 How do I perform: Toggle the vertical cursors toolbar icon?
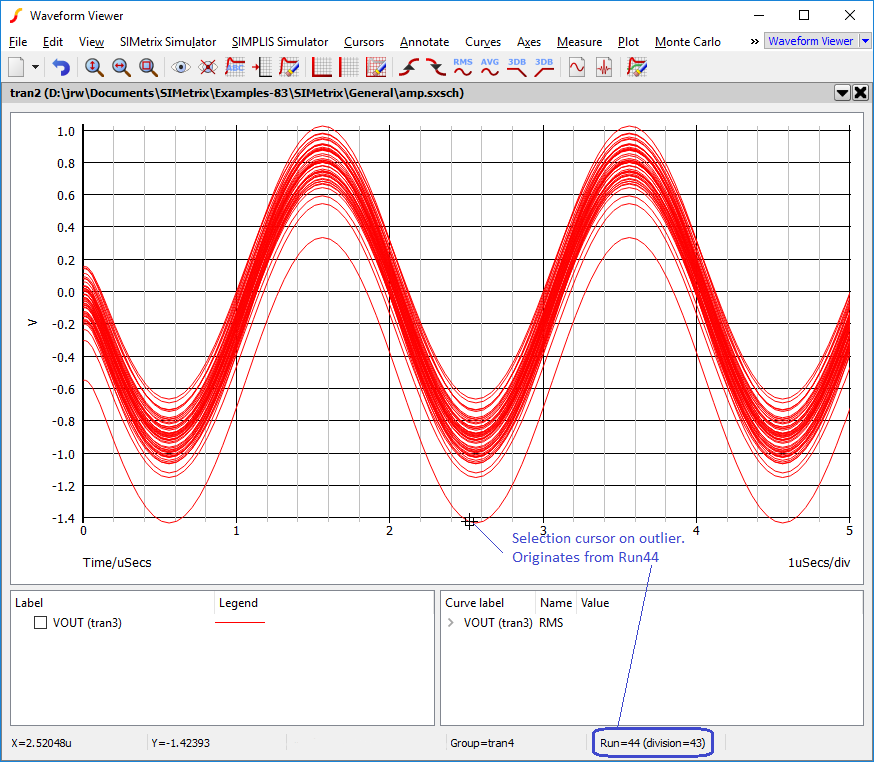point(349,67)
